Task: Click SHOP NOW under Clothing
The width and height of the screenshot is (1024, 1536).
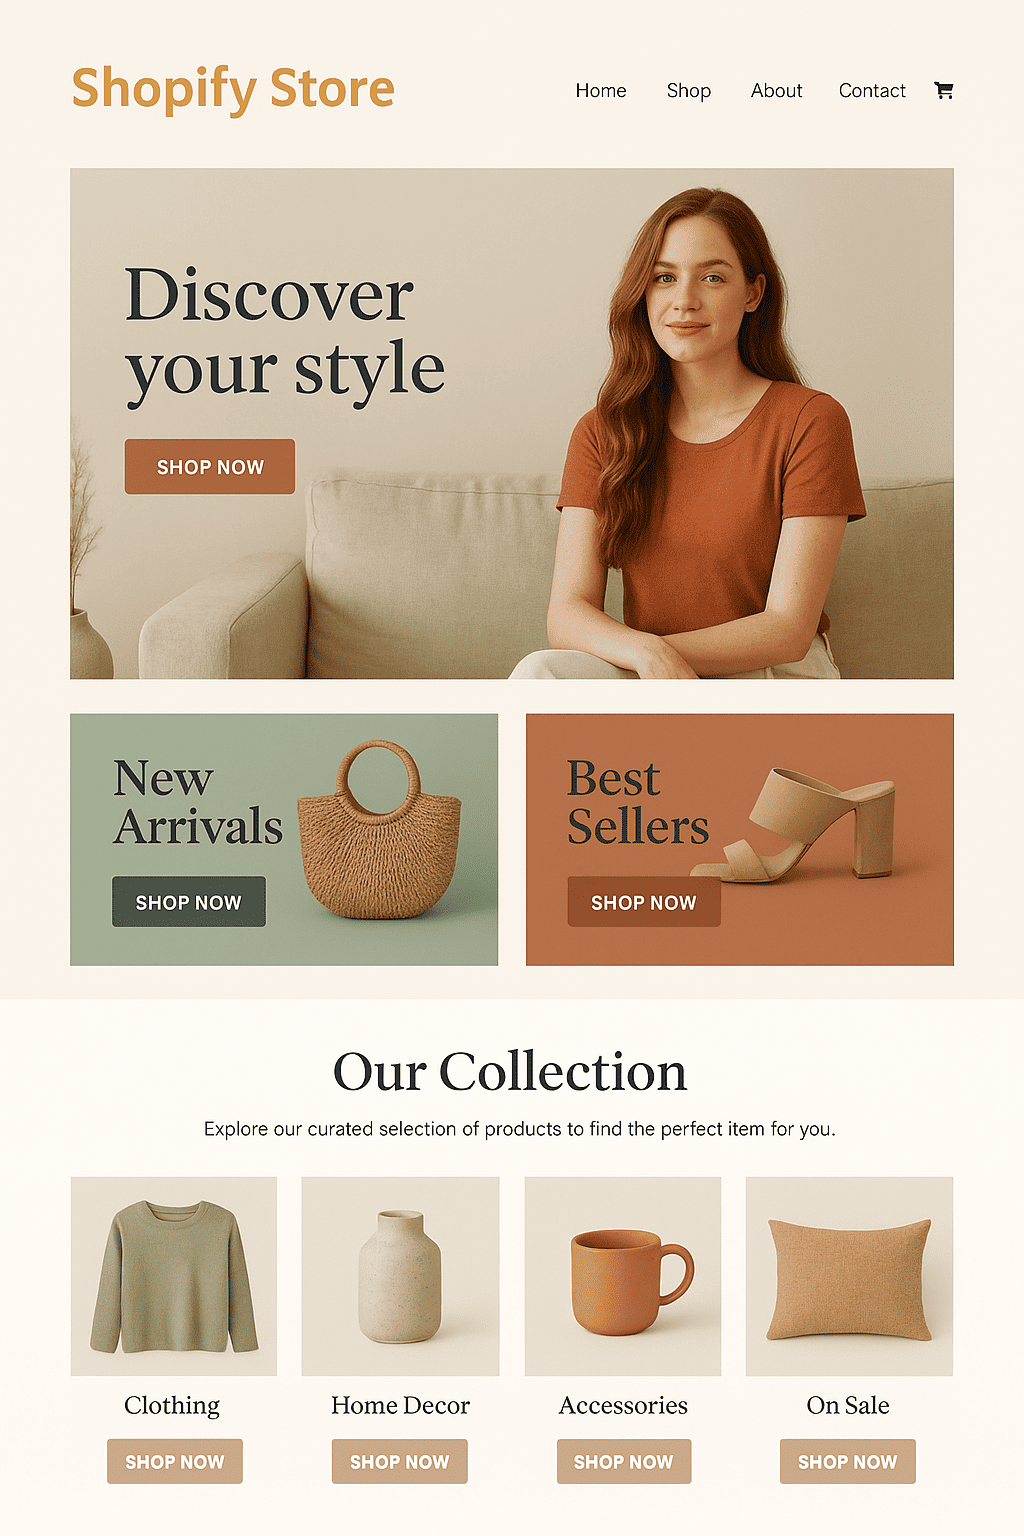Action: (x=175, y=1461)
